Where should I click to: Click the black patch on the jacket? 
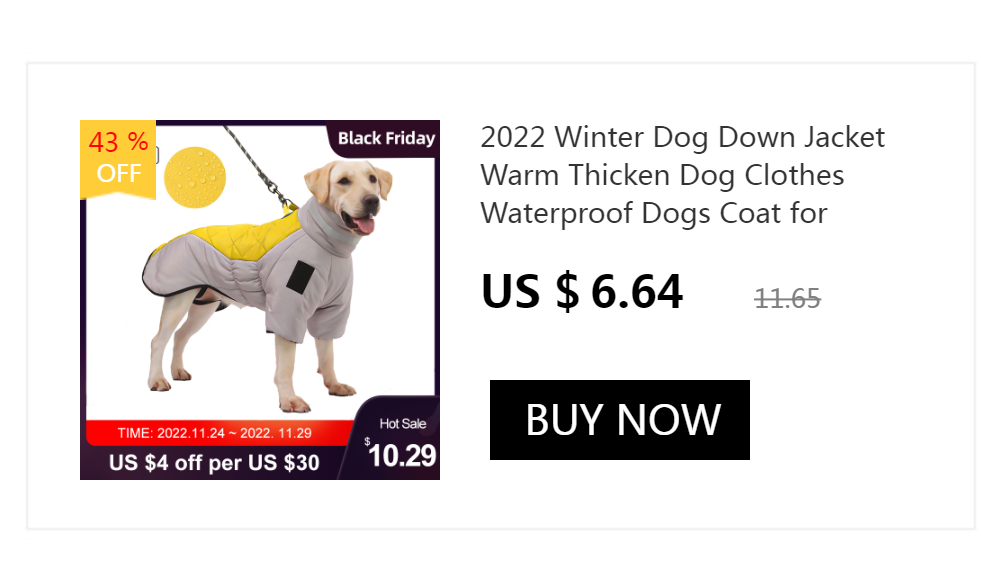pyautogui.click(x=300, y=278)
